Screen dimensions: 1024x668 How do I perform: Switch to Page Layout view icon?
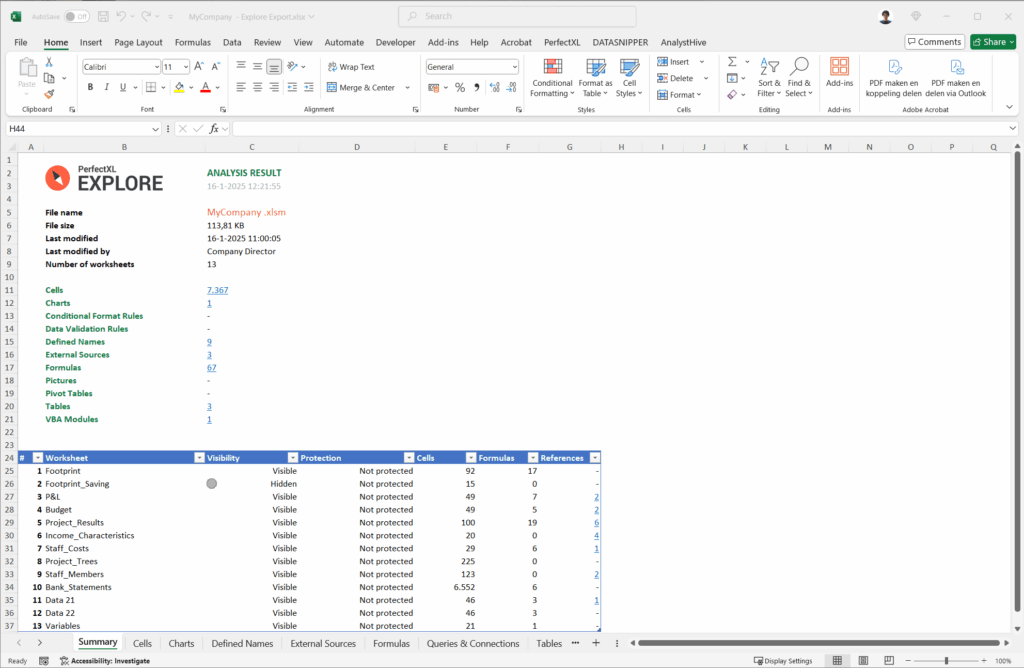coord(863,661)
